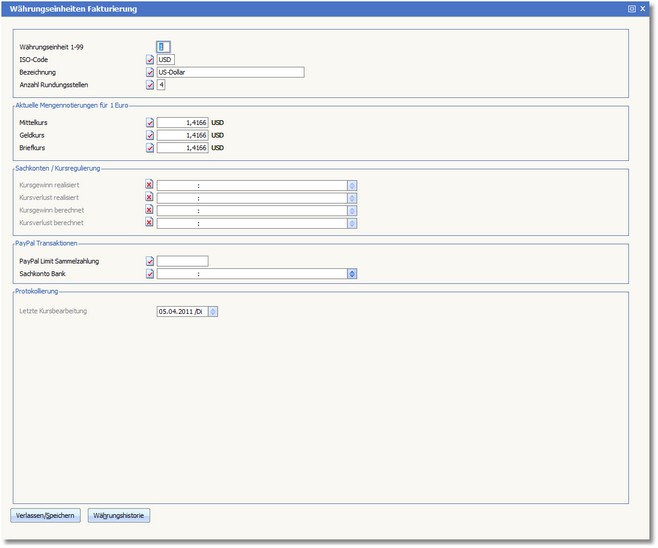The height and width of the screenshot is (548, 658).
Task: Click the red X icon for Kursverlust realisiert
Action: point(150,198)
